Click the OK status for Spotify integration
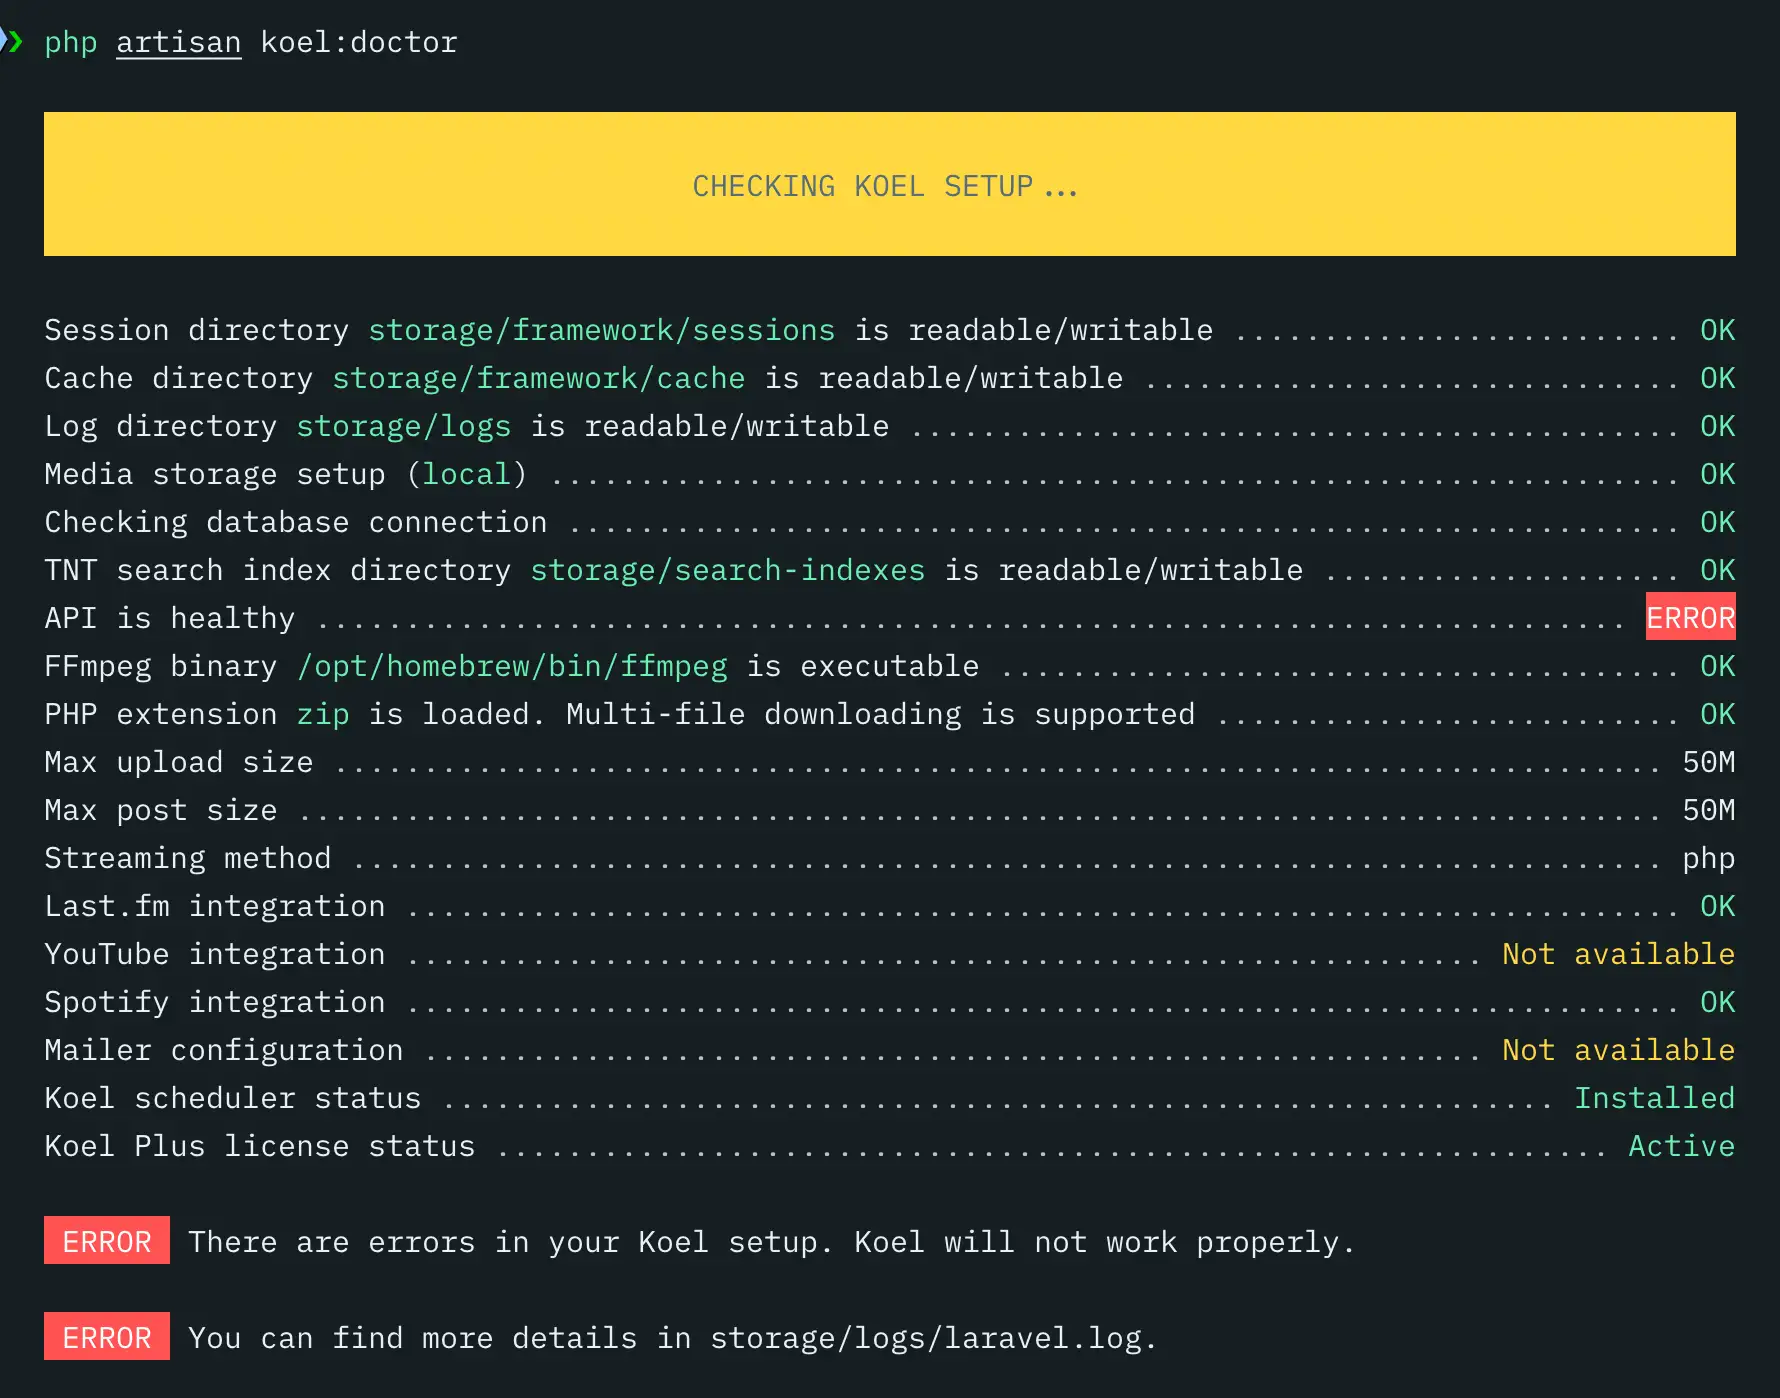Screen dimensions: 1780x1398 (x=1717, y=1002)
